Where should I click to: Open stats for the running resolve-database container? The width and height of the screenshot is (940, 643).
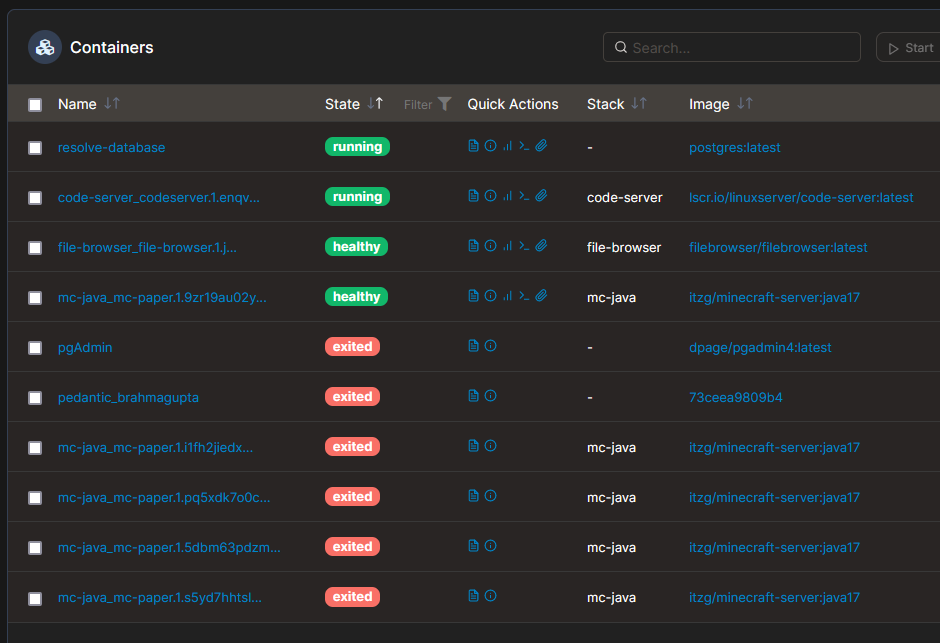[x=507, y=145]
